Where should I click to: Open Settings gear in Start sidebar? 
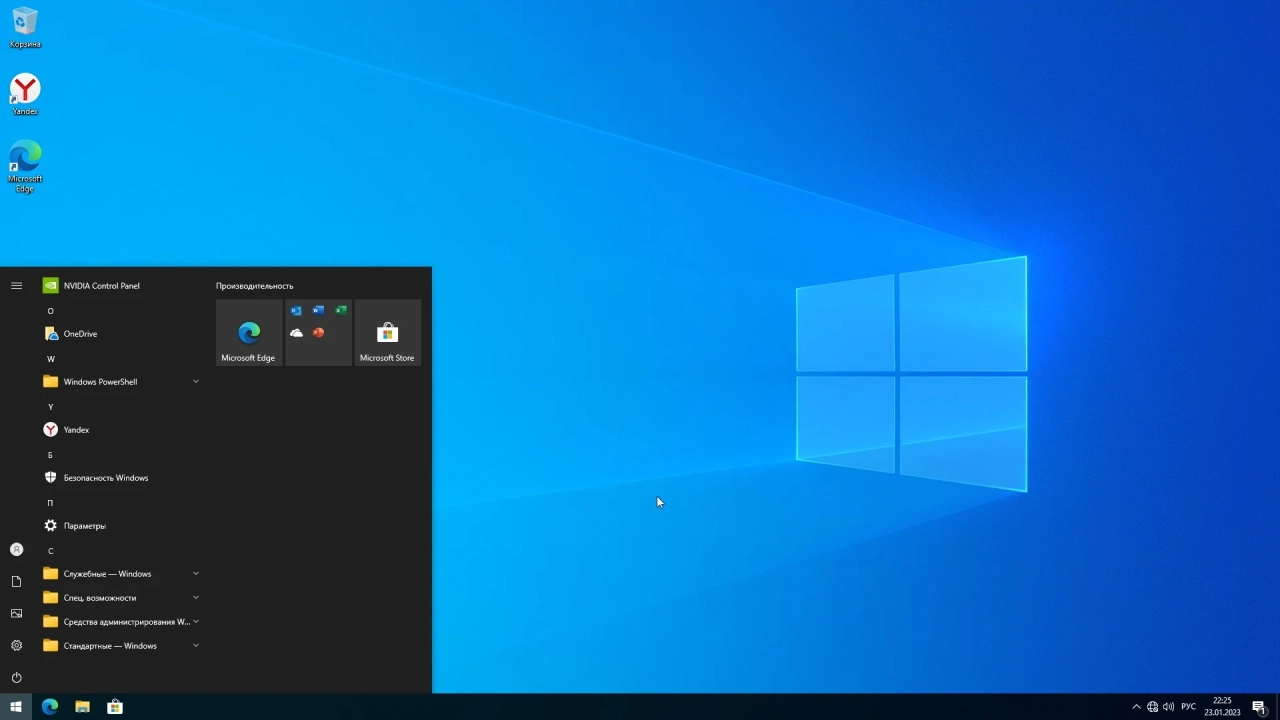tap(16, 646)
